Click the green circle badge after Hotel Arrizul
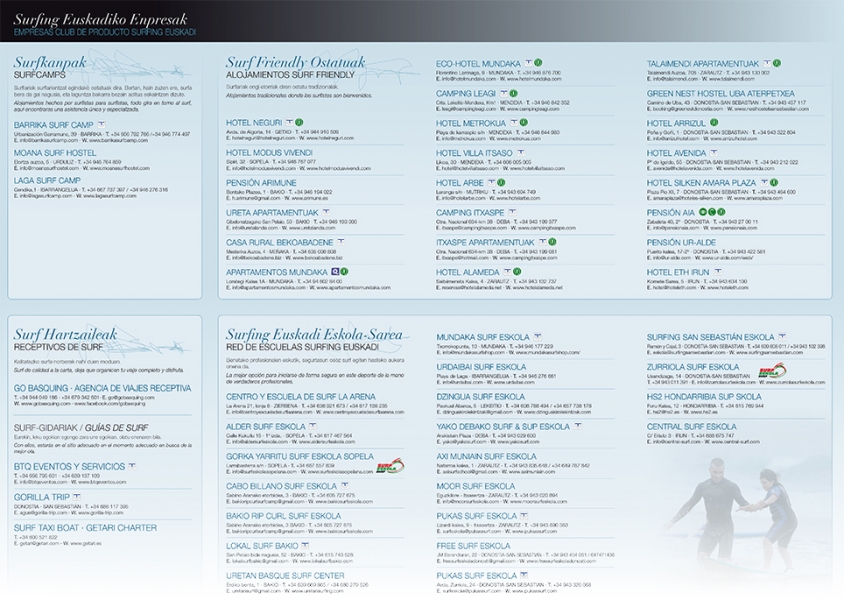 pyautogui.click(x=714, y=123)
